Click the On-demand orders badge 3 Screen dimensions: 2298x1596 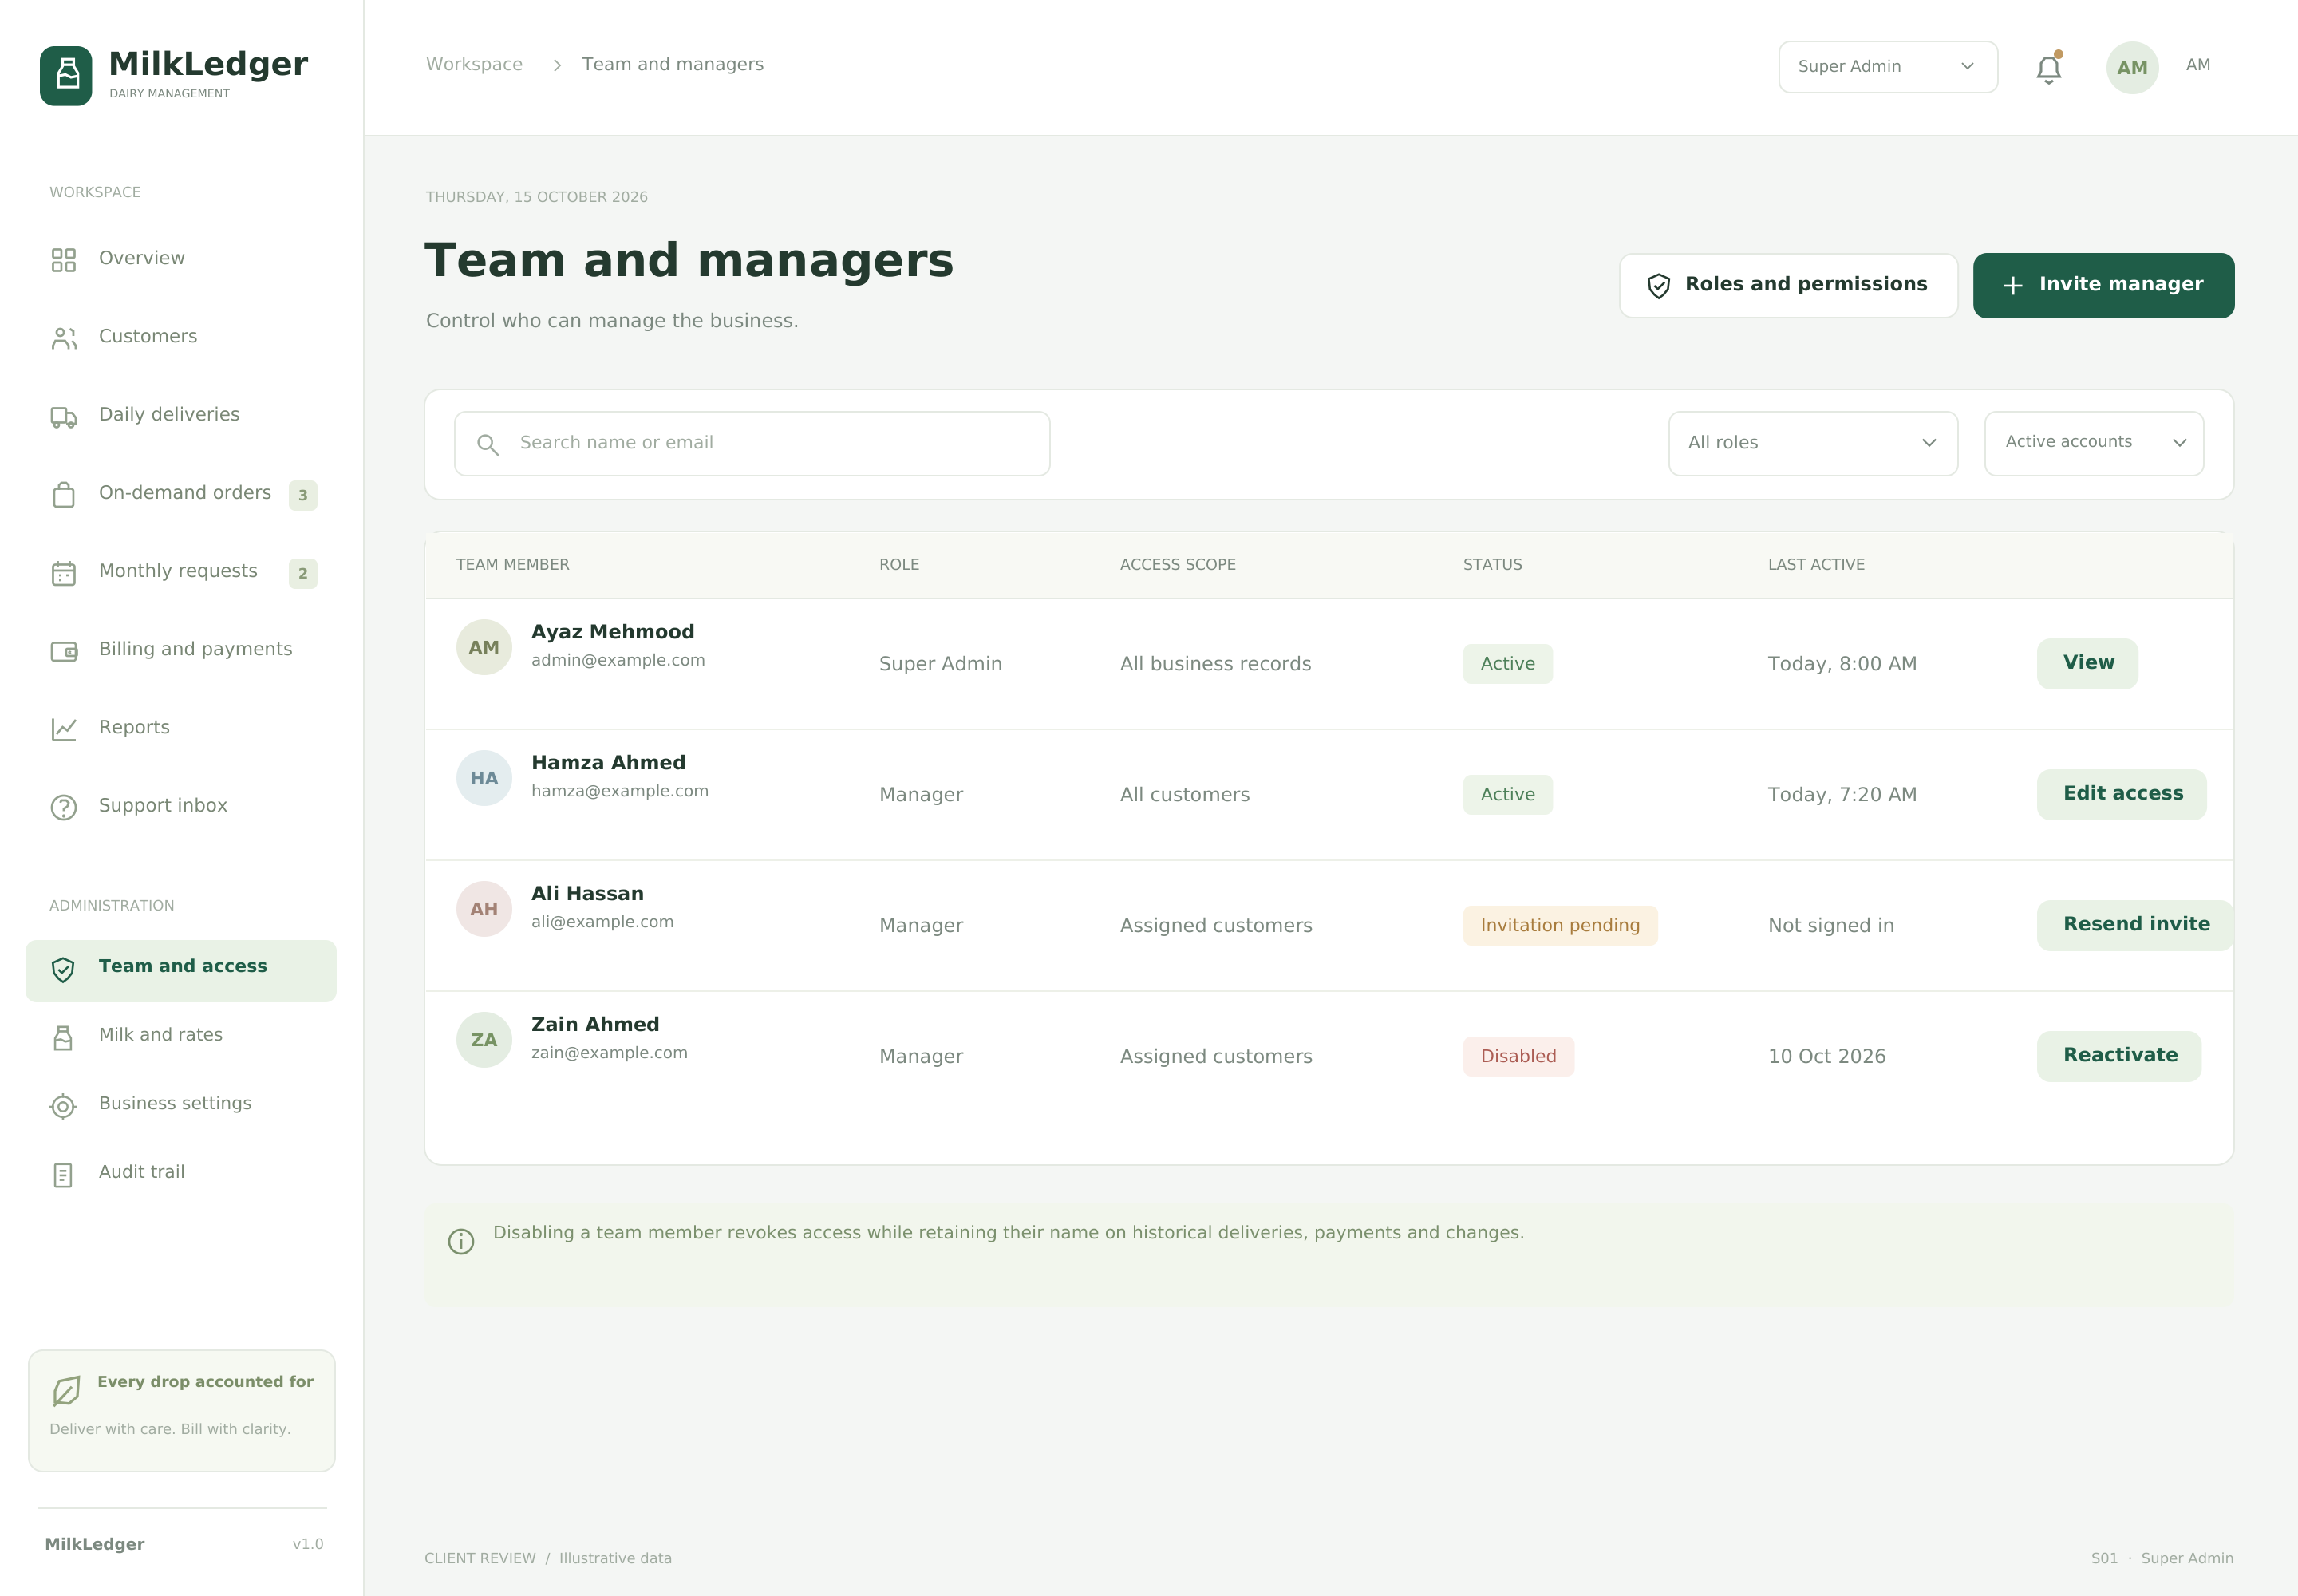coord(303,495)
